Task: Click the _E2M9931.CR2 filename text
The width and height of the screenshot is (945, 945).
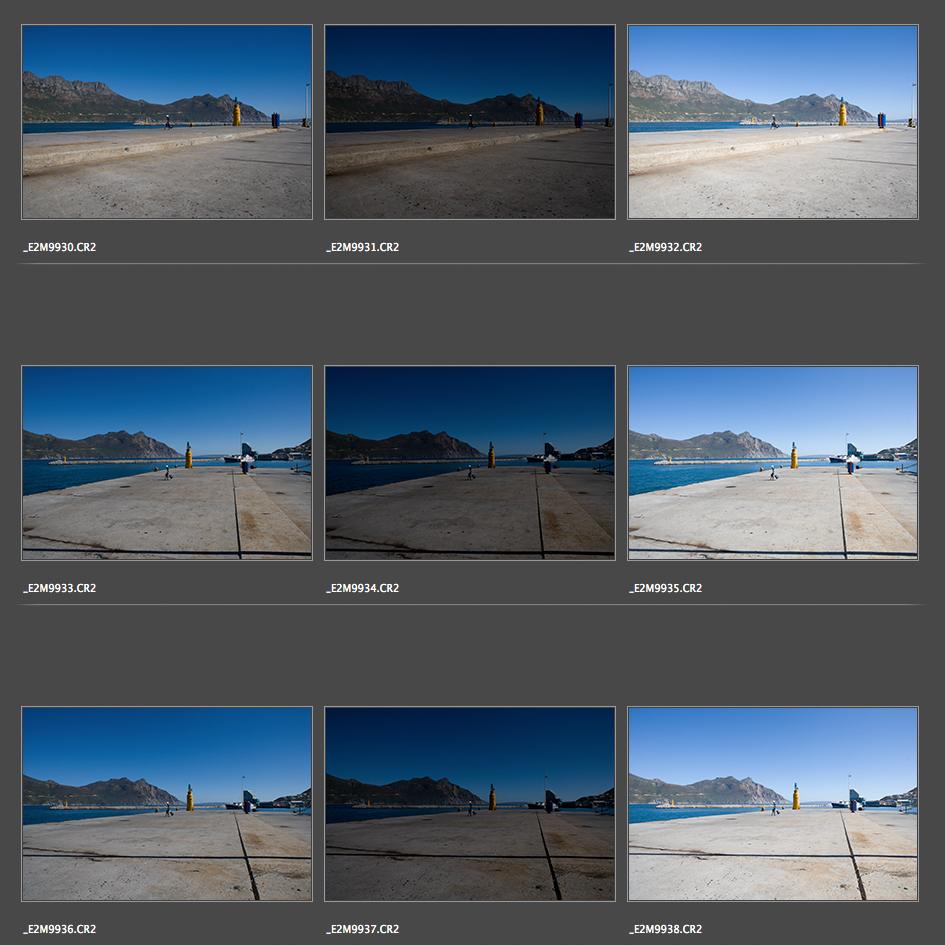Action: pyautogui.click(x=363, y=247)
